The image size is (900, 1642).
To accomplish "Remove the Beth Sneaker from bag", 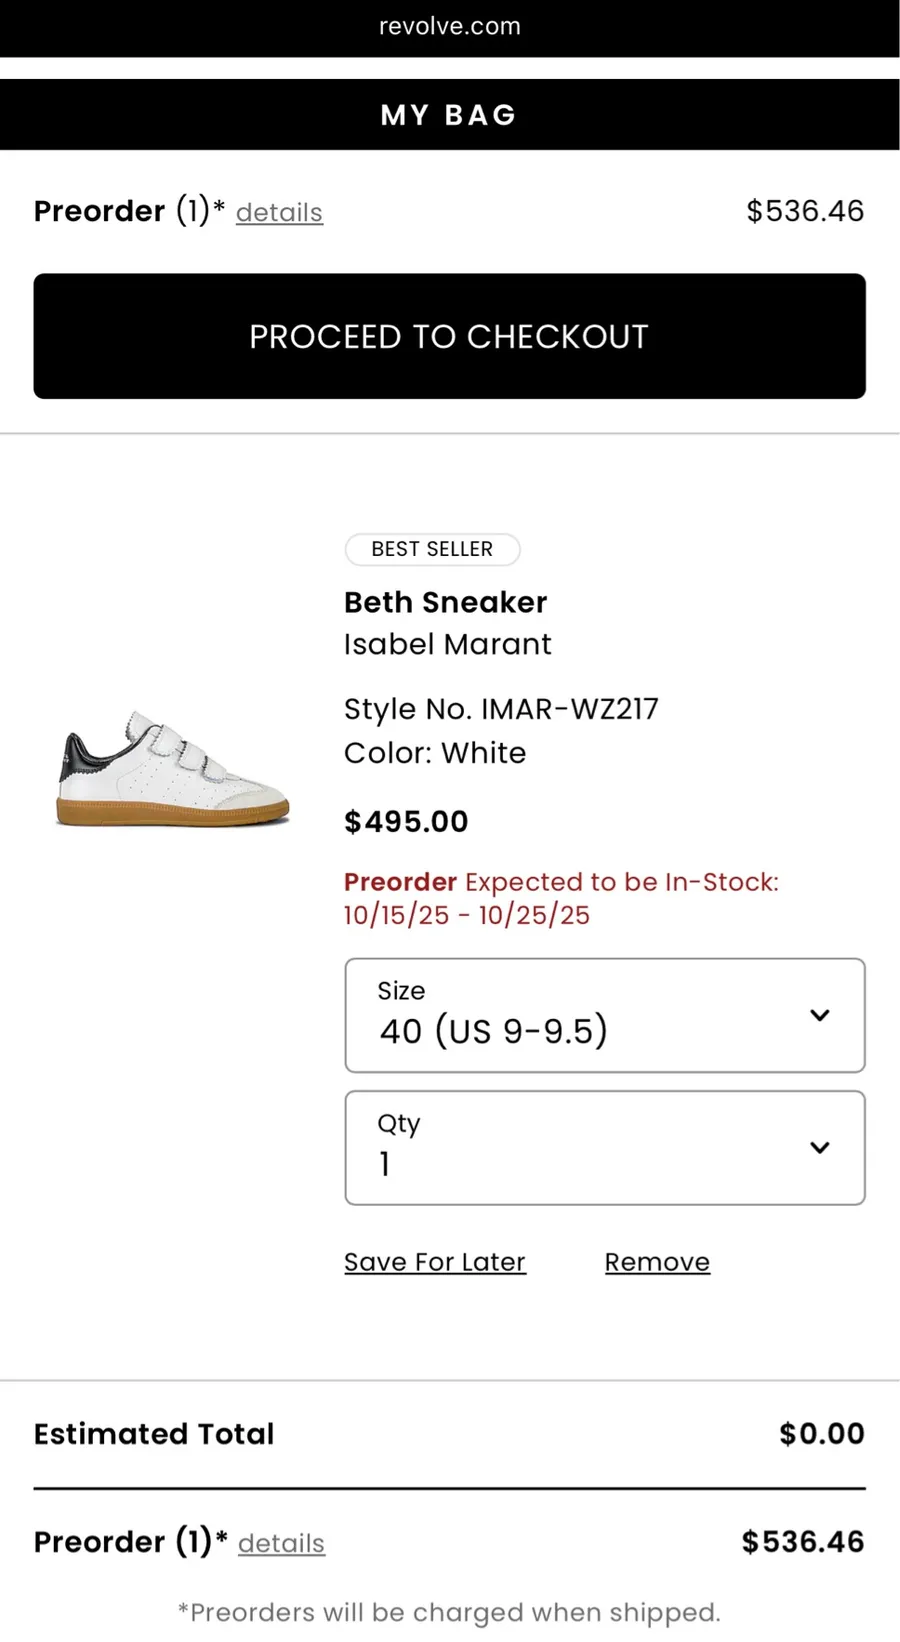I will (657, 1262).
